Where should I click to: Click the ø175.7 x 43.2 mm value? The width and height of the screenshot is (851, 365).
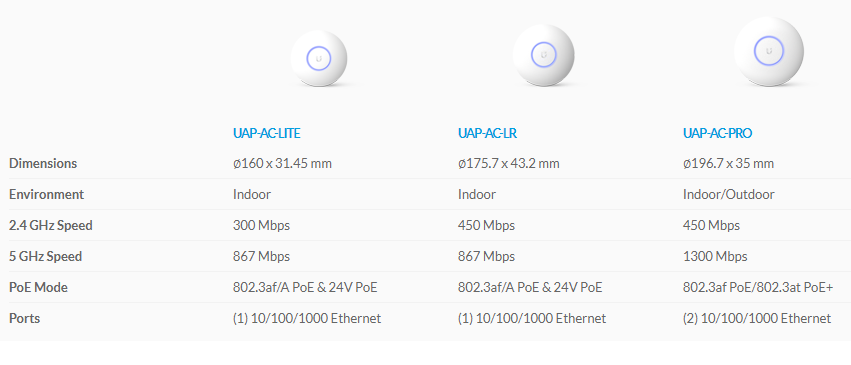[509, 163]
